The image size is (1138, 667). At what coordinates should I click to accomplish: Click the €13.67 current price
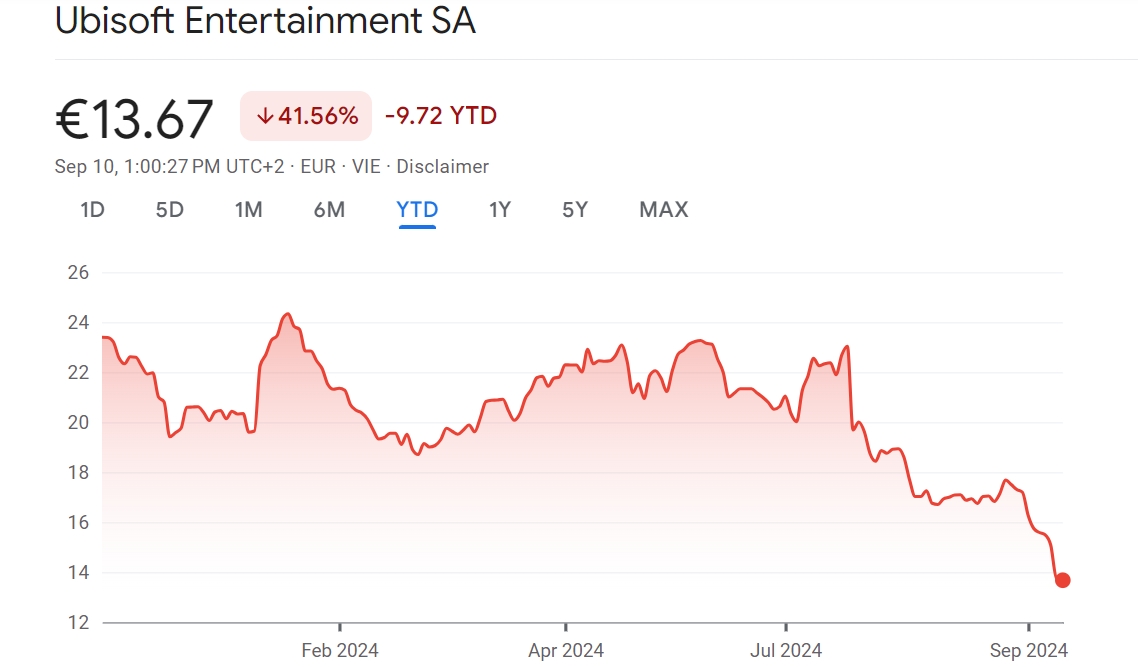pyautogui.click(x=134, y=119)
